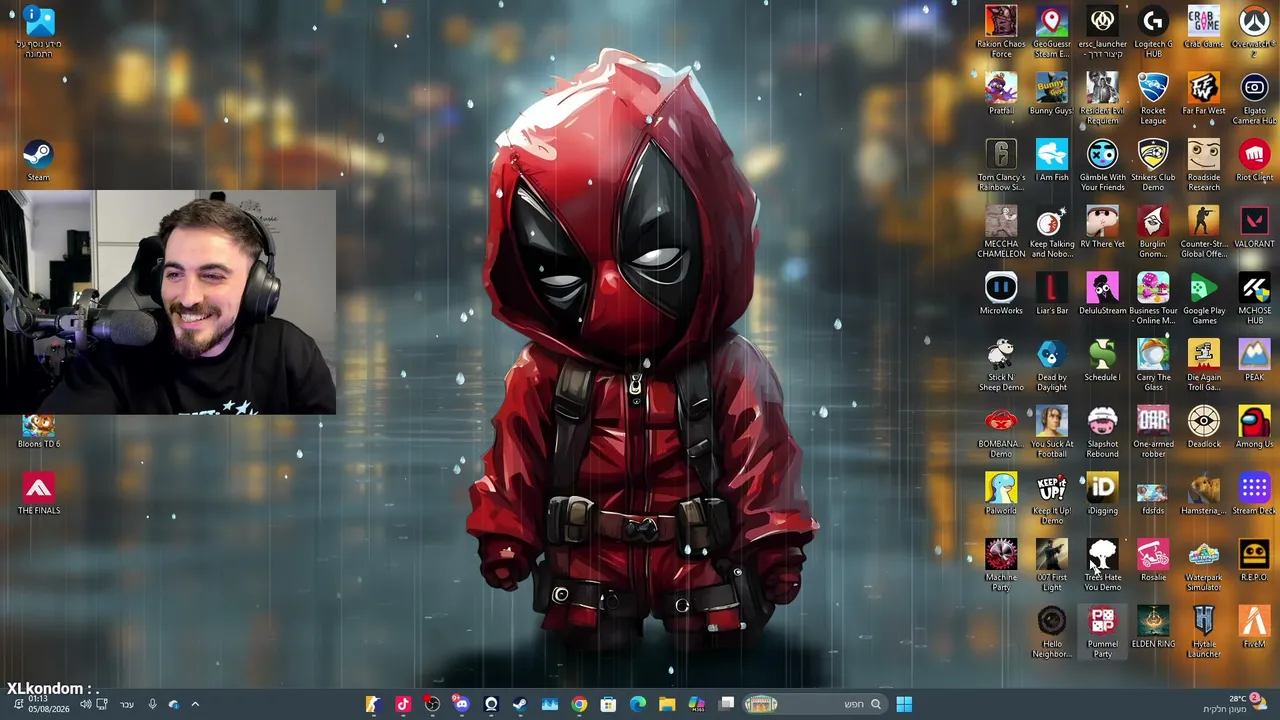This screenshot has height=720, width=1280.
Task: Select the Waterpark Simulator icon
Action: click(1204, 566)
